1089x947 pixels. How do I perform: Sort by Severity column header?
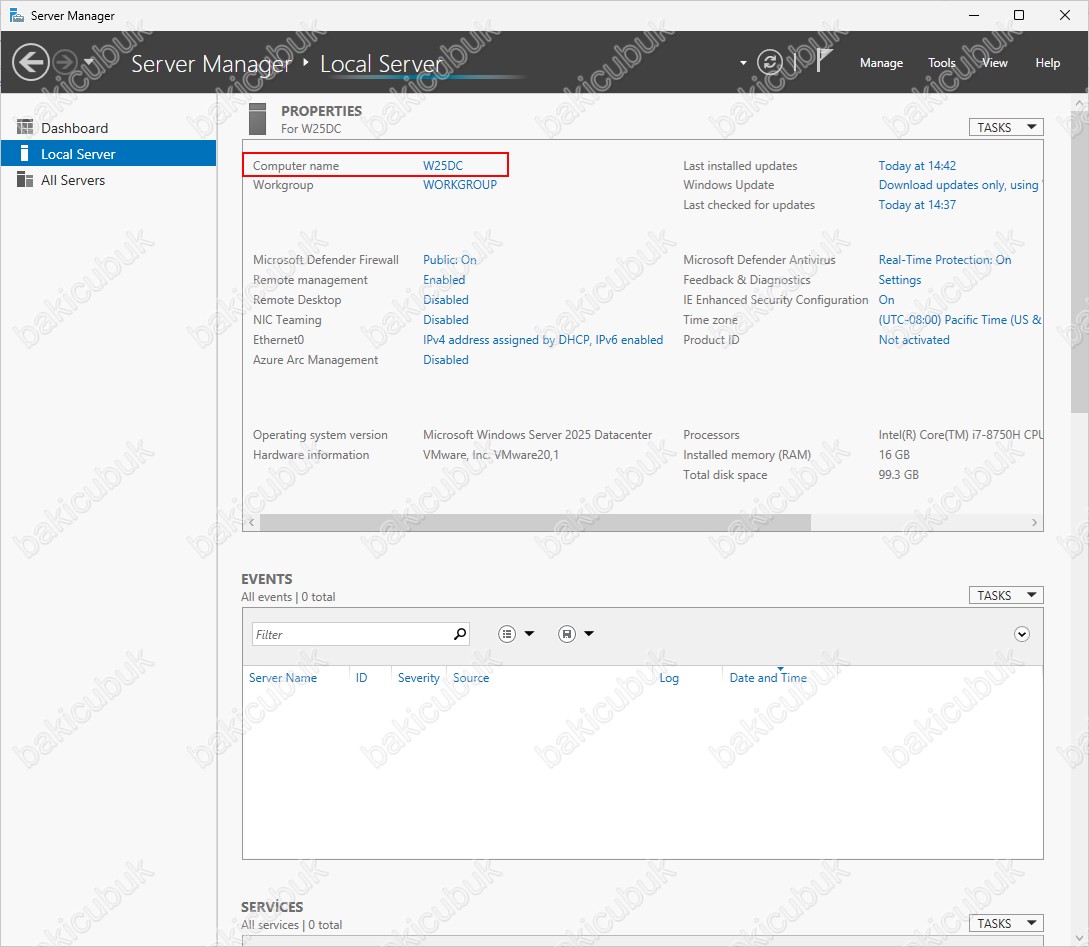pos(418,678)
